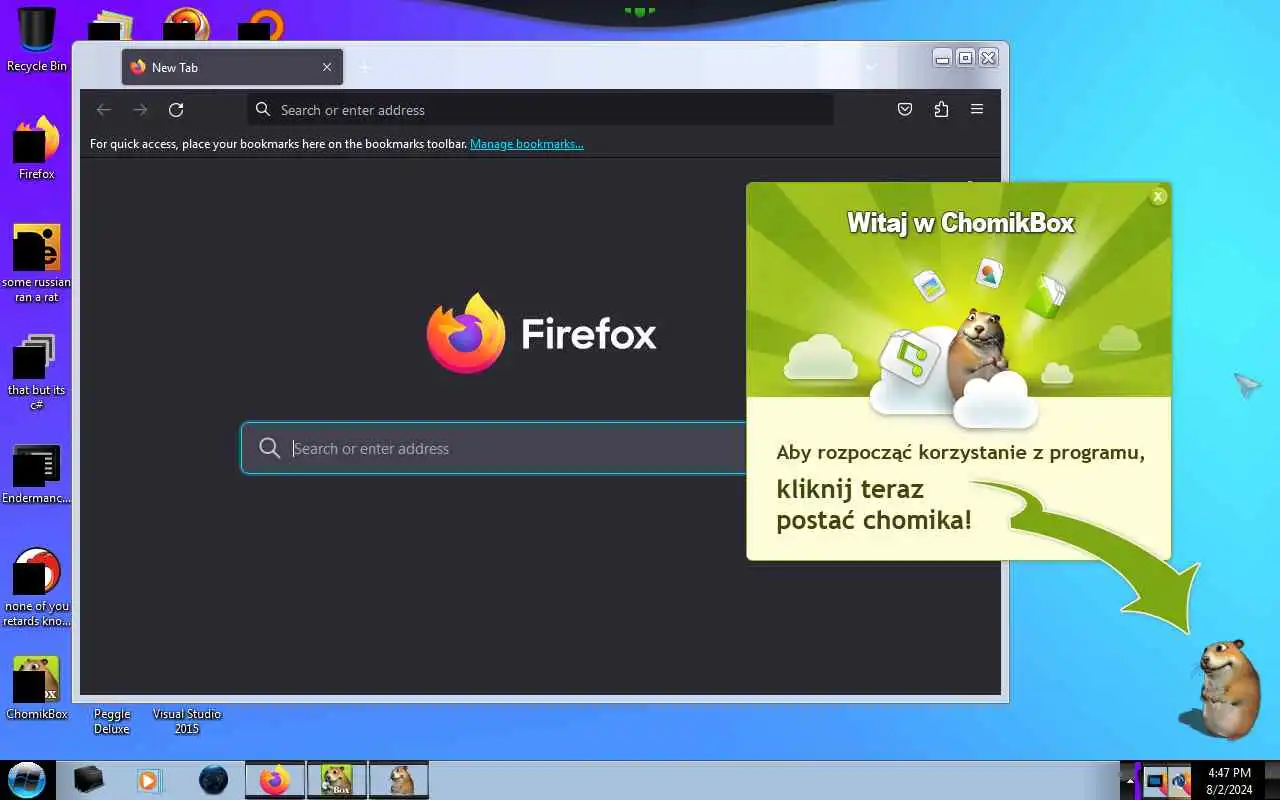Show hidden system tray icons
This screenshot has width=1280, height=800.
(x=1130, y=780)
